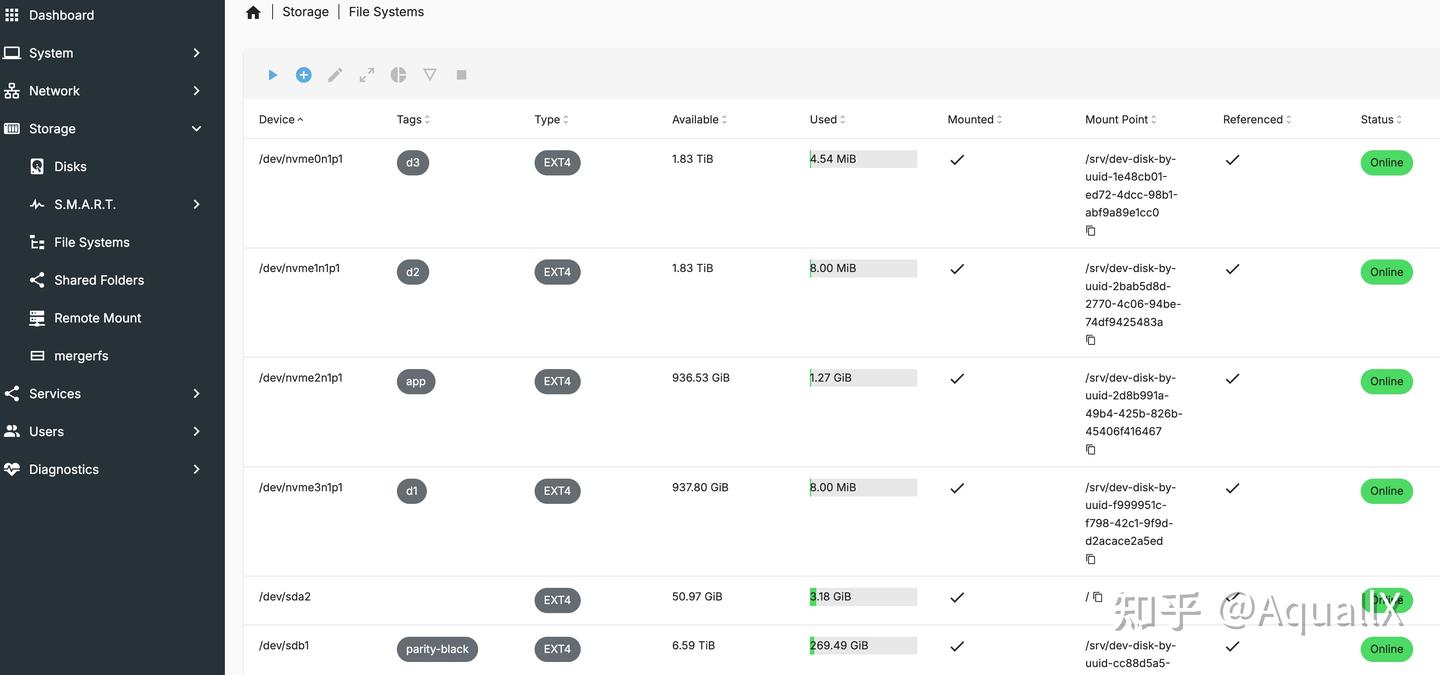Expand the Network menu chevron
The width and height of the screenshot is (1440, 675).
[x=196, y=91]
